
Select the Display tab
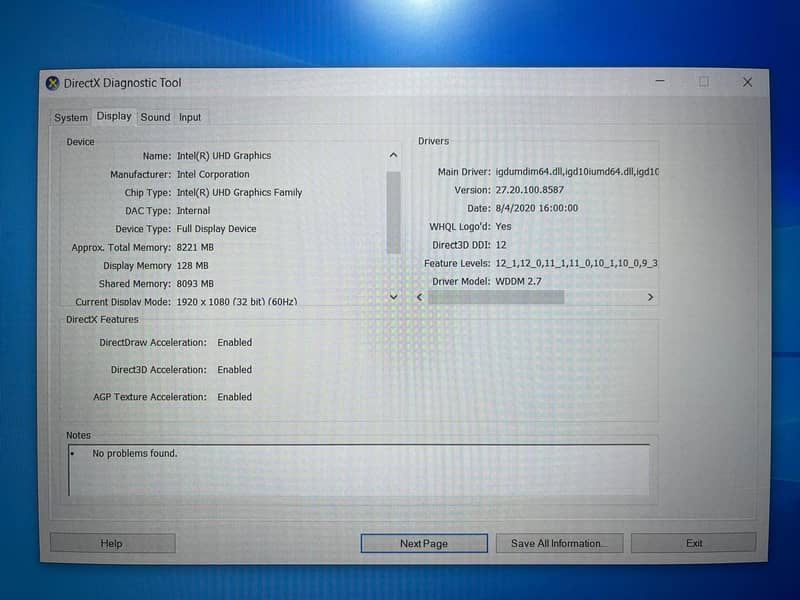click(114, 116)
